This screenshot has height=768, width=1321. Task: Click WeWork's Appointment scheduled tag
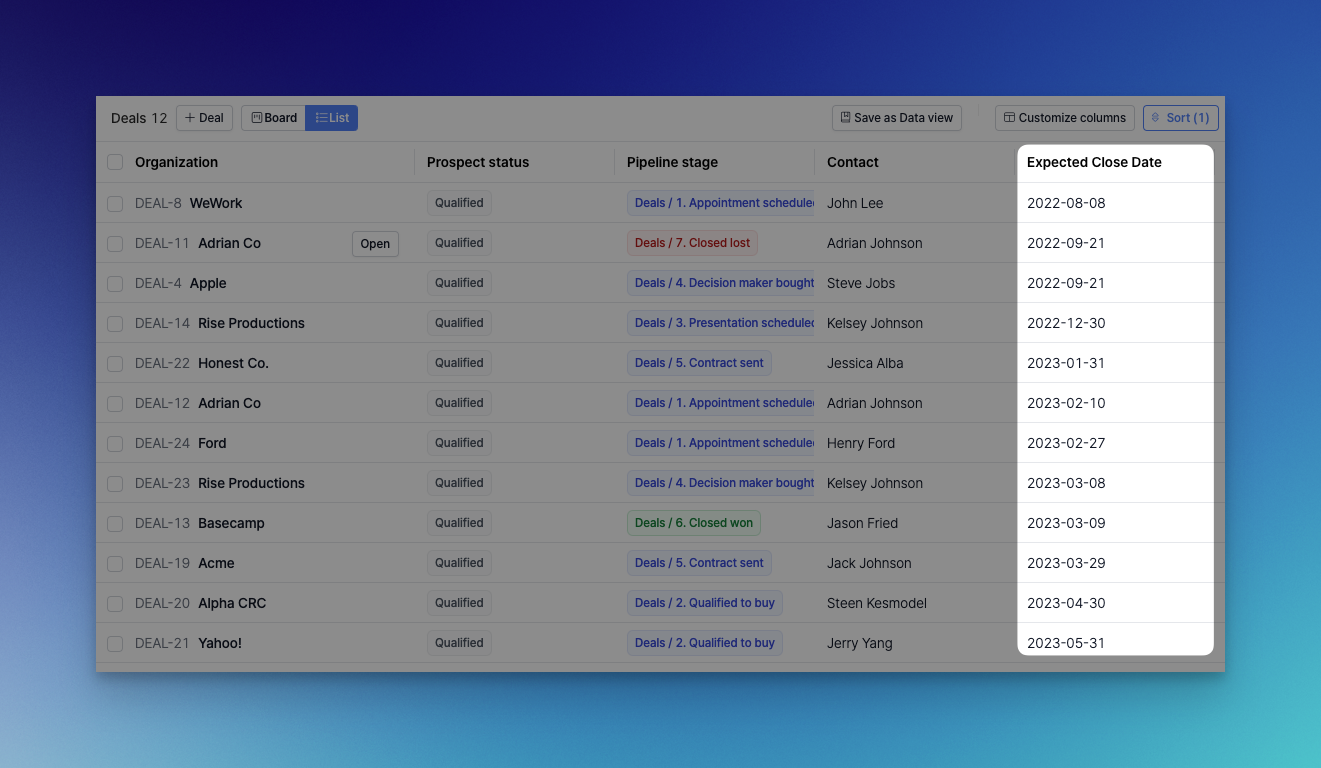coord(721,203)
